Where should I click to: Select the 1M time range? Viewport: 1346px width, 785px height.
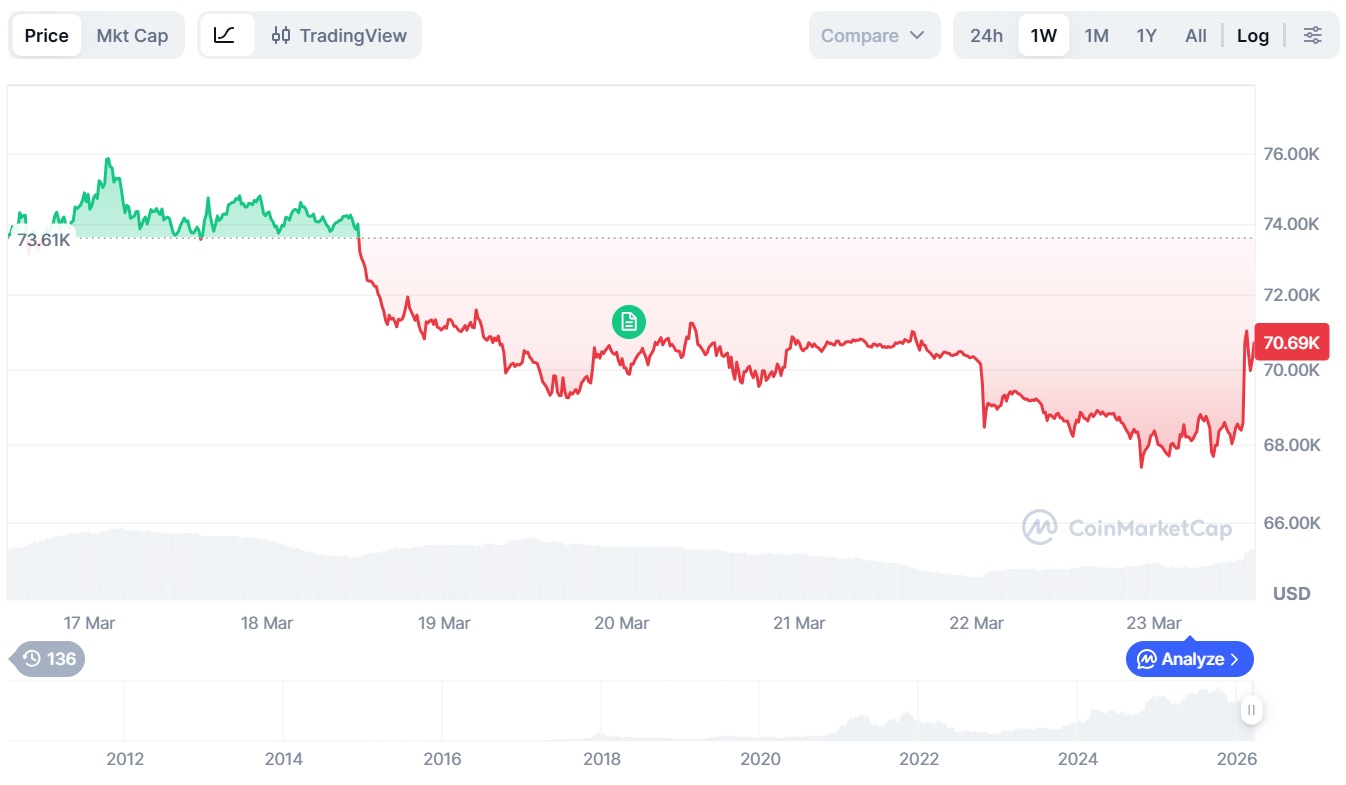tap(1096, 36)
